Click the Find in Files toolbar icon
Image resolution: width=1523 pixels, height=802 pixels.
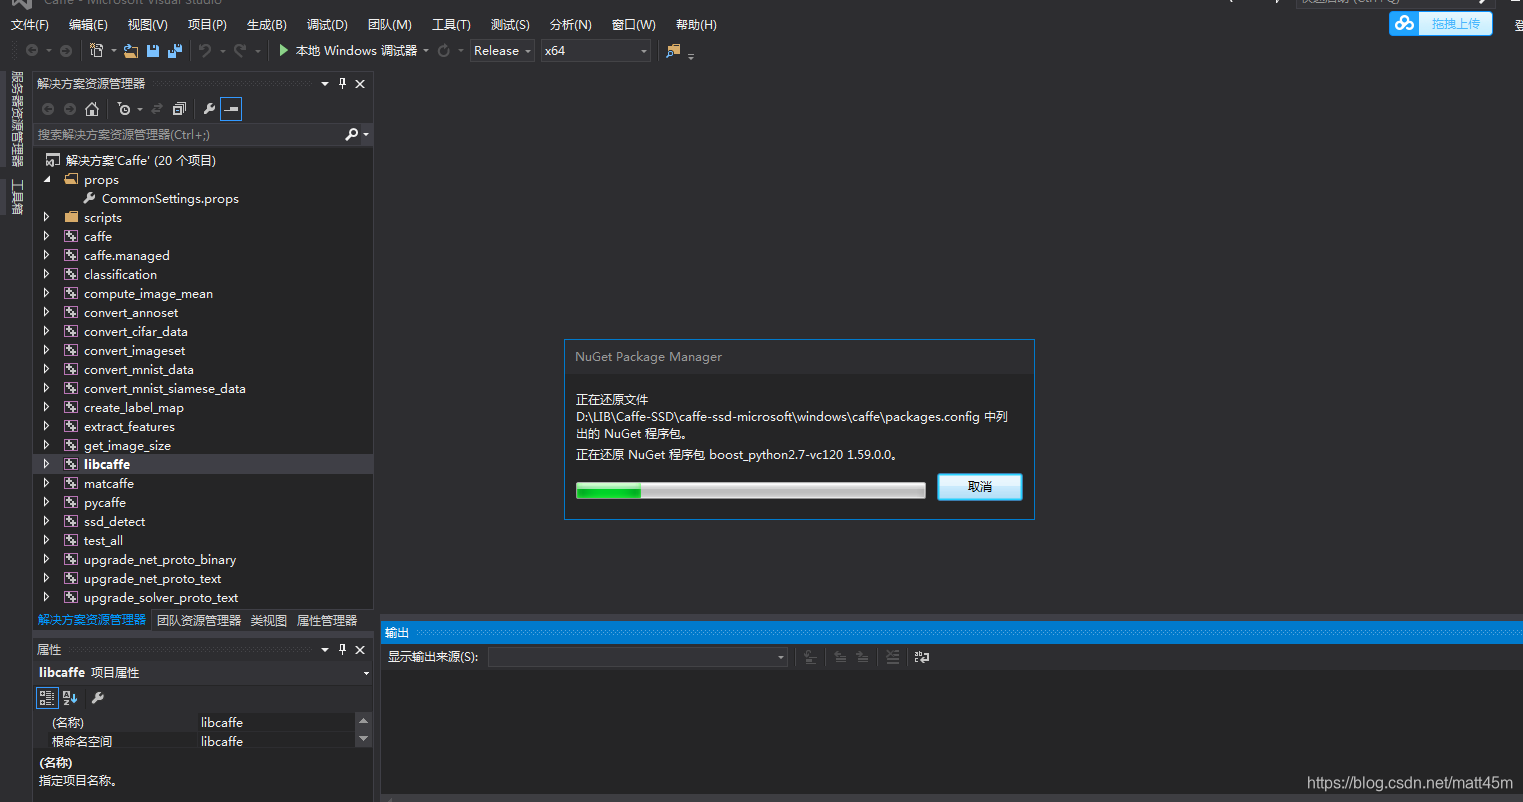point(673,50)
